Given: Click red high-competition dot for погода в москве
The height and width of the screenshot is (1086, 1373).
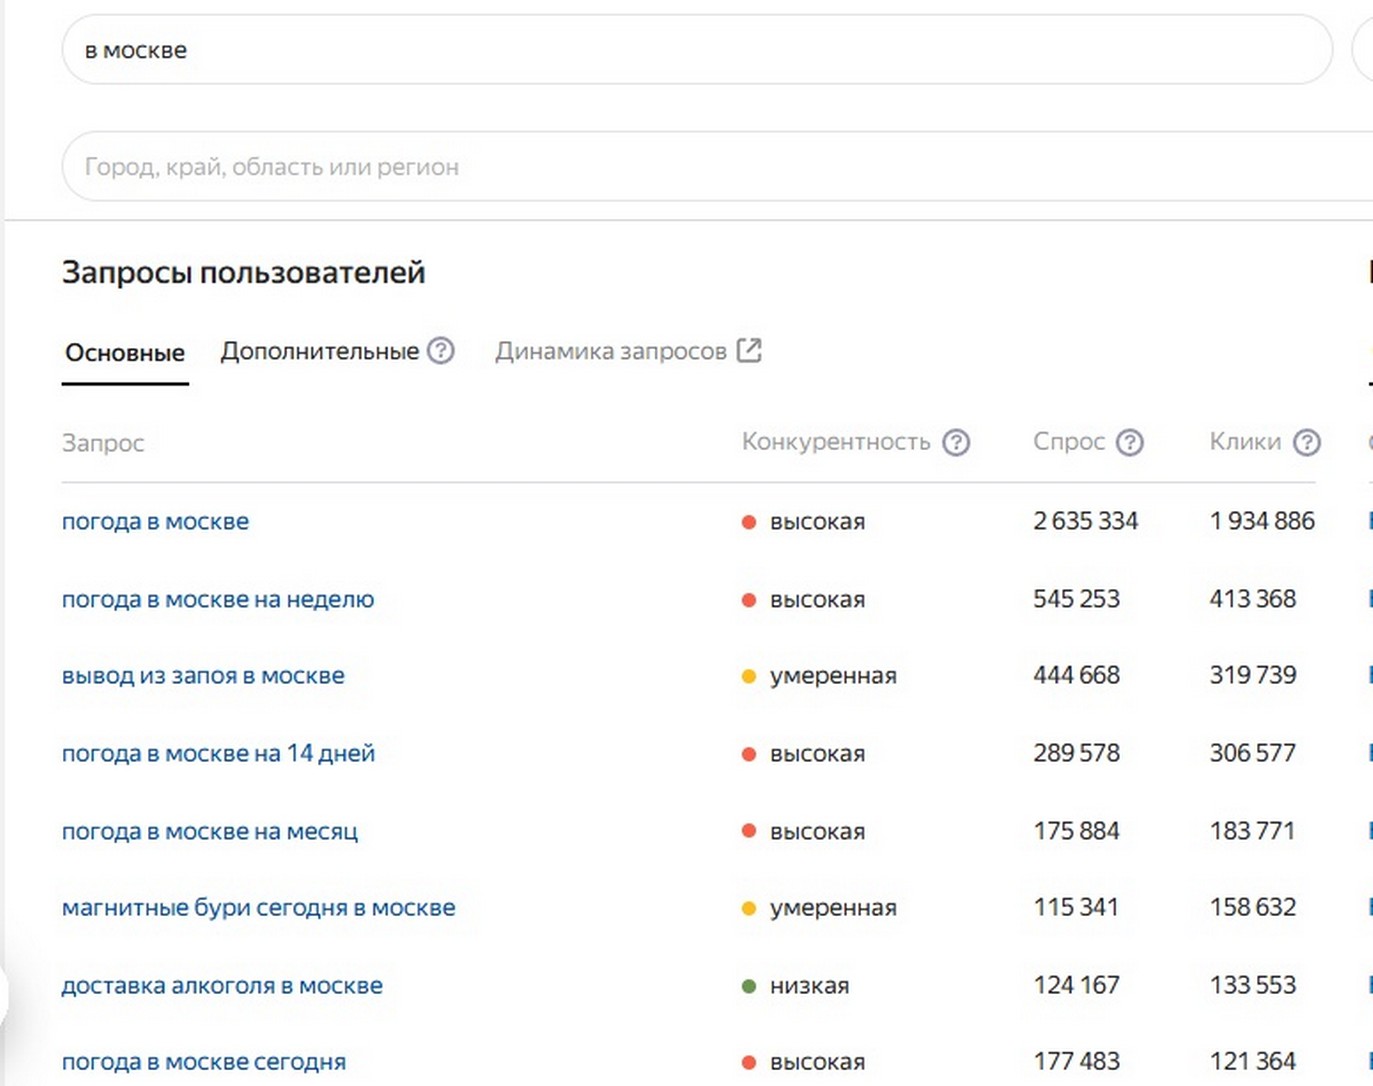Looking at the screenshot, I should click(x=748, y=521).
